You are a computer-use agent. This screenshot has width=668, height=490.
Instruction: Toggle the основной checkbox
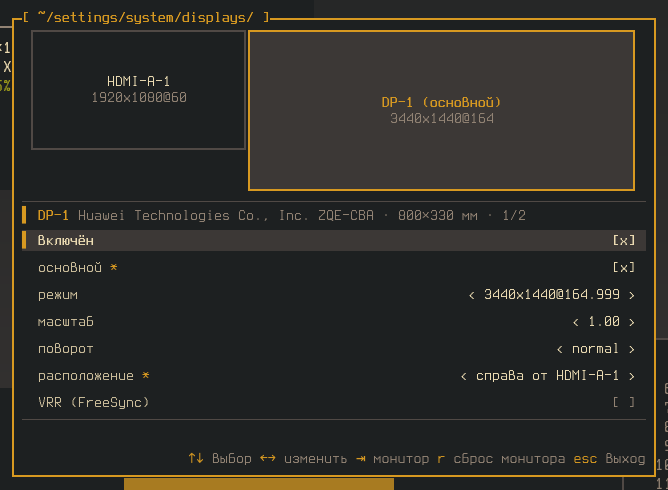click(x=624, y=268)
